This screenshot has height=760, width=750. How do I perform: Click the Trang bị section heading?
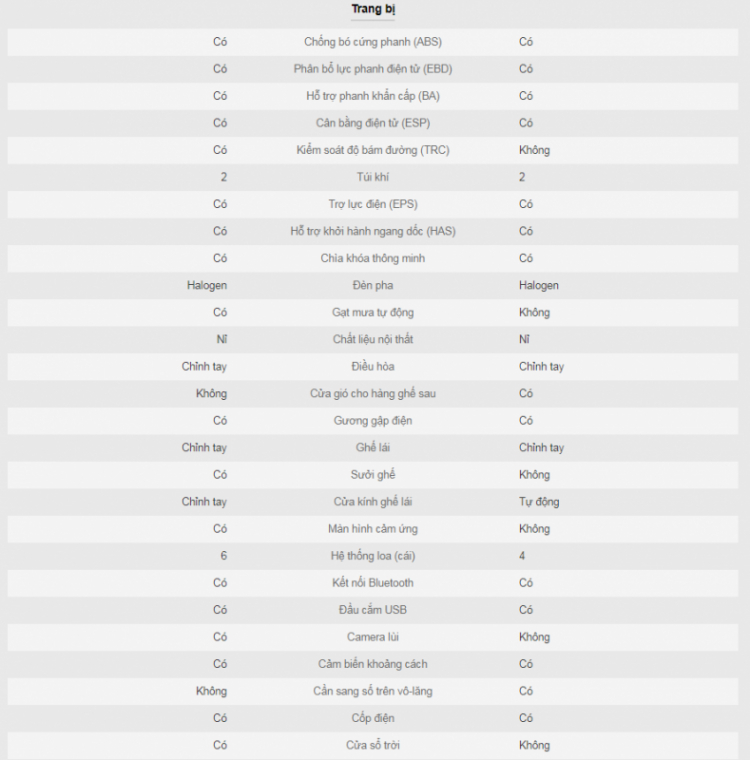click(x=373, y=9)
